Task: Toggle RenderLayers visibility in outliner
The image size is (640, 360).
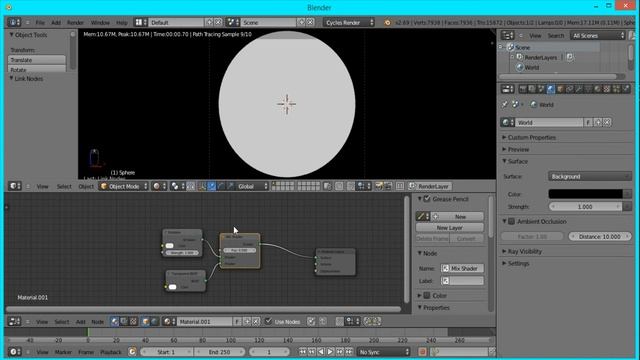Action: 570,58
